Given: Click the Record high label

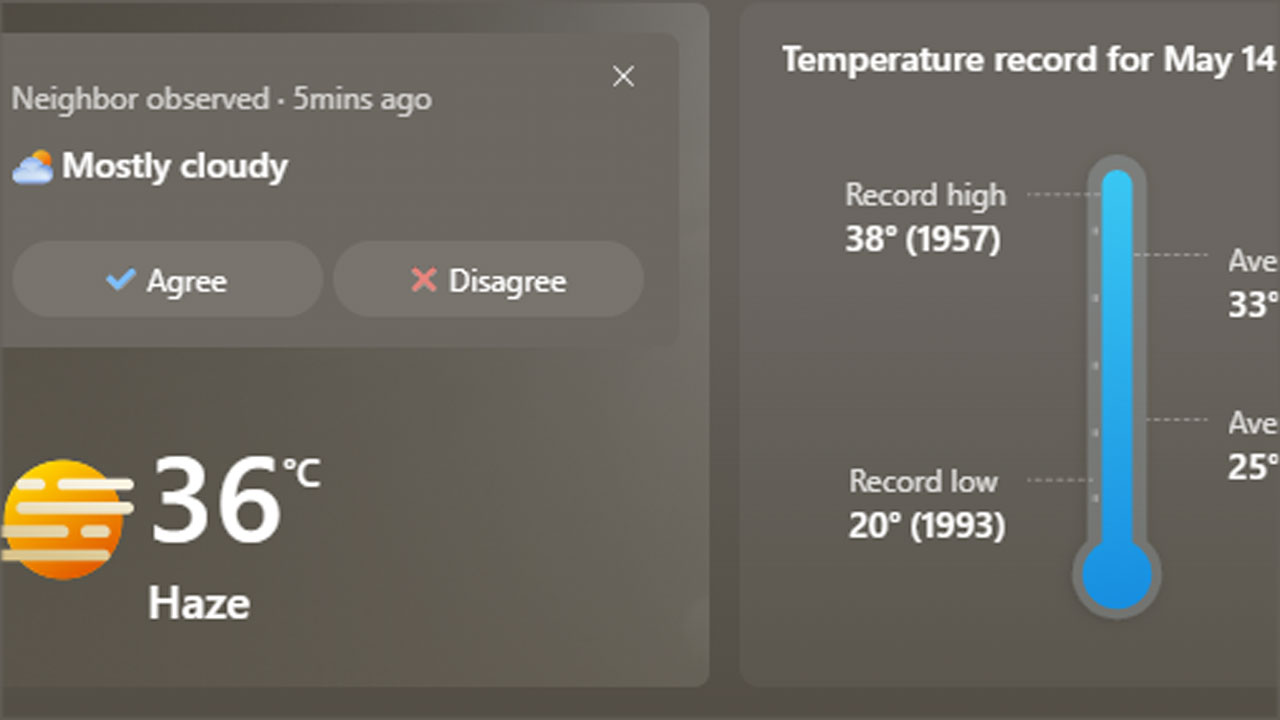Looking at the screenshot, I should 925,195.
